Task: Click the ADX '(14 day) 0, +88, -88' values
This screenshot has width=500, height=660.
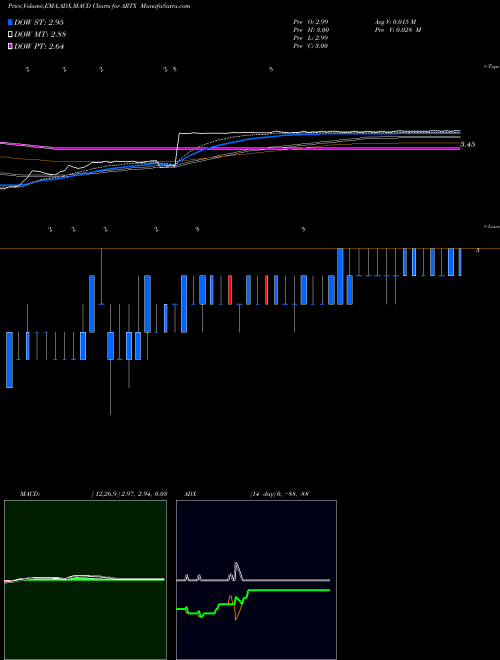Action: (x=279, y=494)
